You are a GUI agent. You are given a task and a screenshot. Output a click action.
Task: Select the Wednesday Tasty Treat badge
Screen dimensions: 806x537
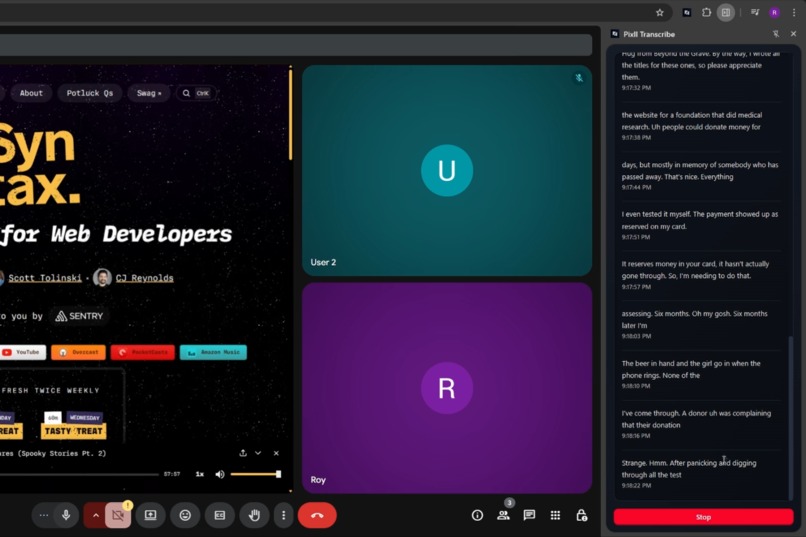[74, 425]
